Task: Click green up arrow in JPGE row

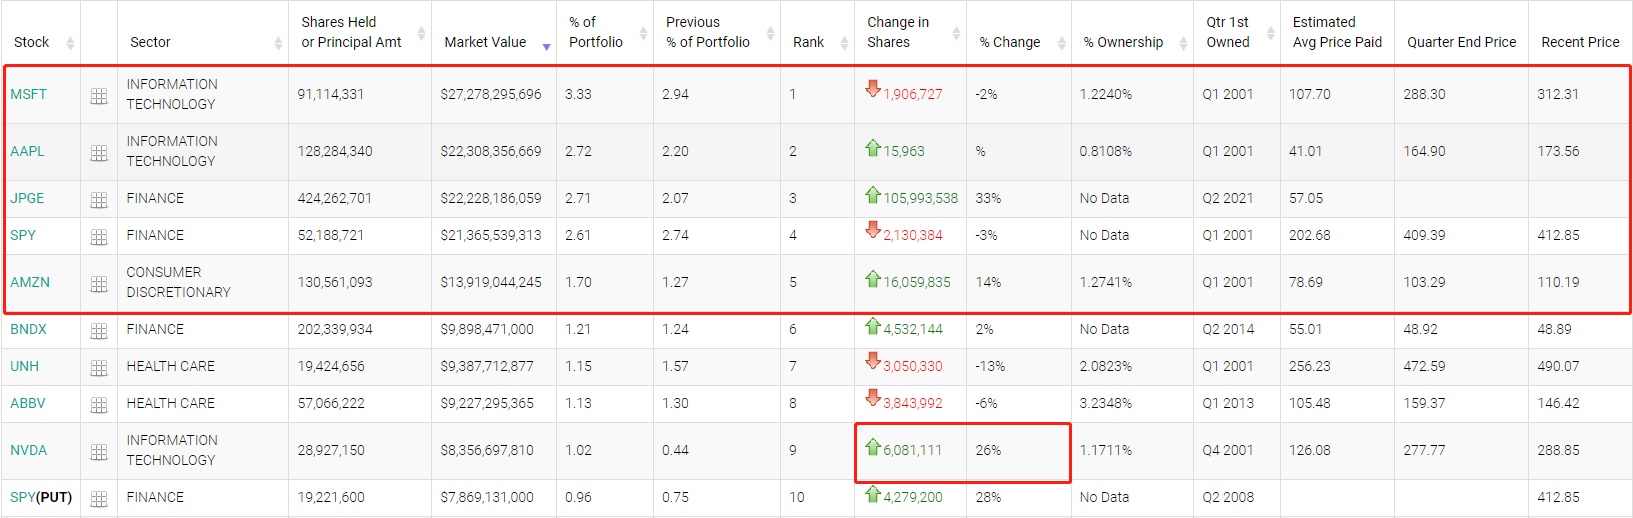Action: [873, 194]
